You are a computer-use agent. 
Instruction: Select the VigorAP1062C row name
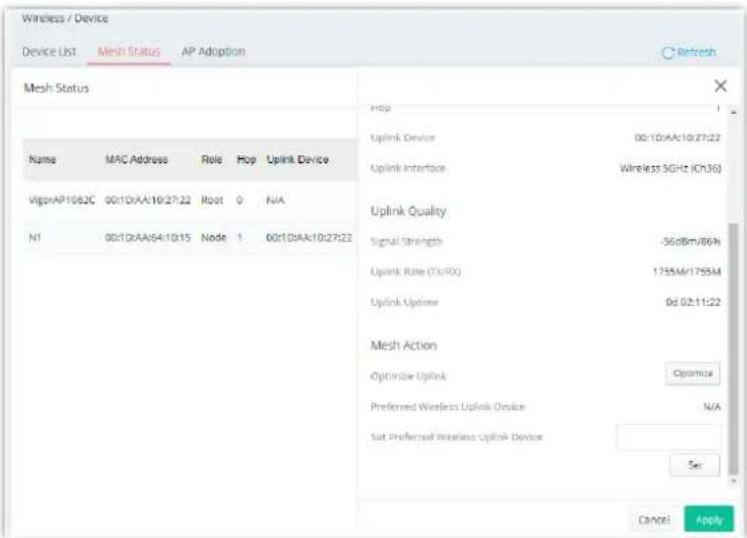pyautogui.click(x=62, y=200)
